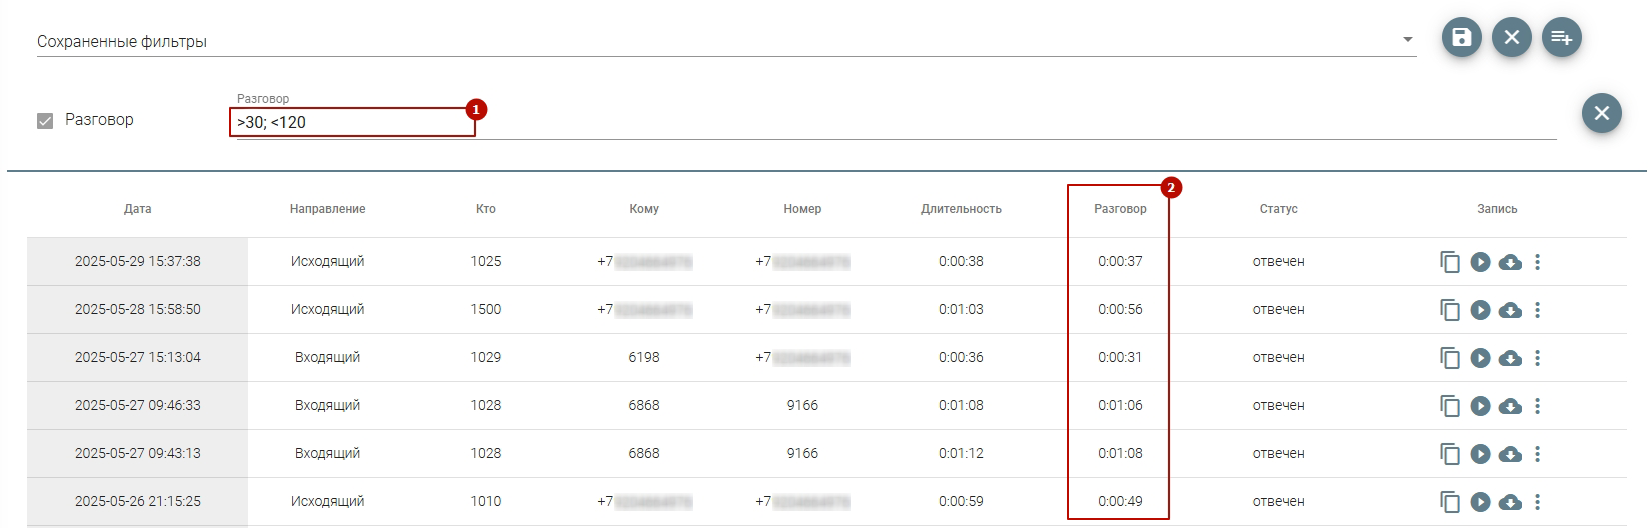Click the add filter list-plus icon
Screen dimensions: 1652x528
point(1561,38)
